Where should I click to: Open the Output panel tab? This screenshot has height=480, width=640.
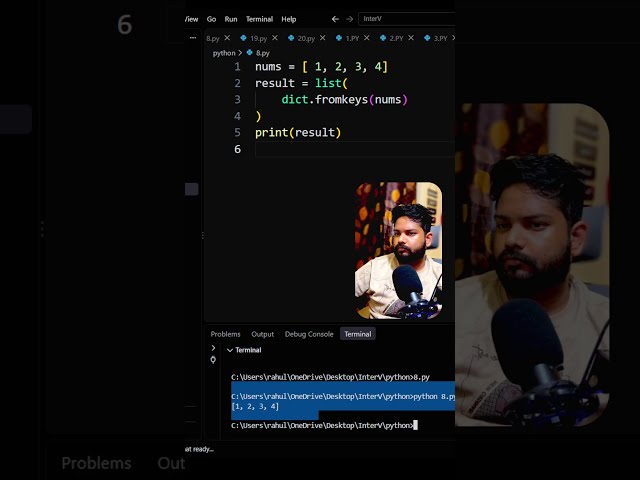[262, 334]
